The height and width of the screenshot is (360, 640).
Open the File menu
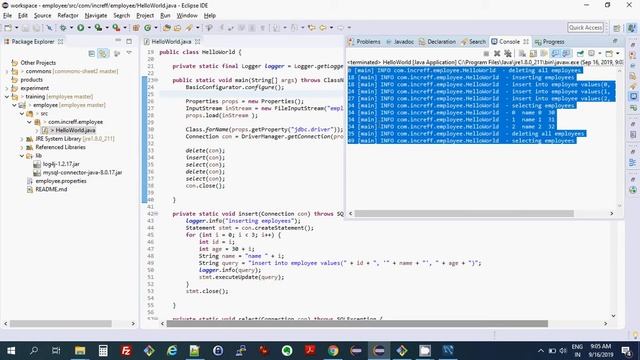pyautogui.click(x=7, y=16)
